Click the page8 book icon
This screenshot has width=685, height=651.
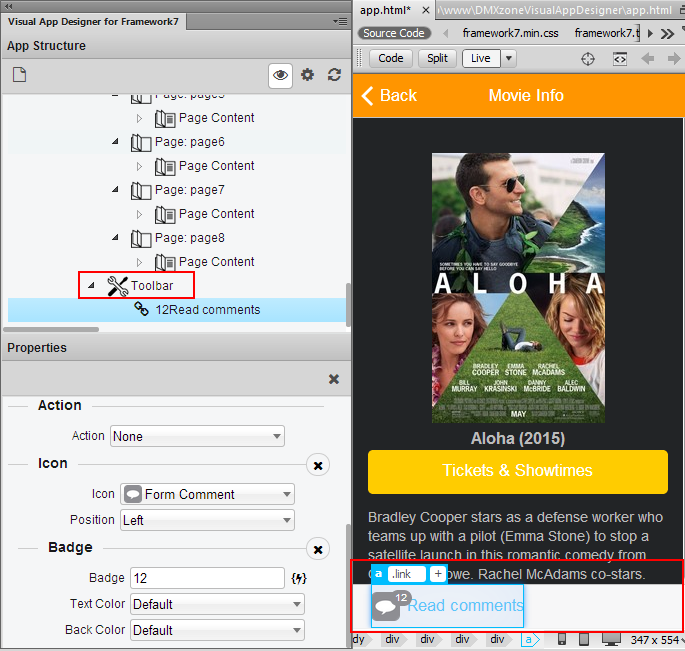(x=141, y=239)
